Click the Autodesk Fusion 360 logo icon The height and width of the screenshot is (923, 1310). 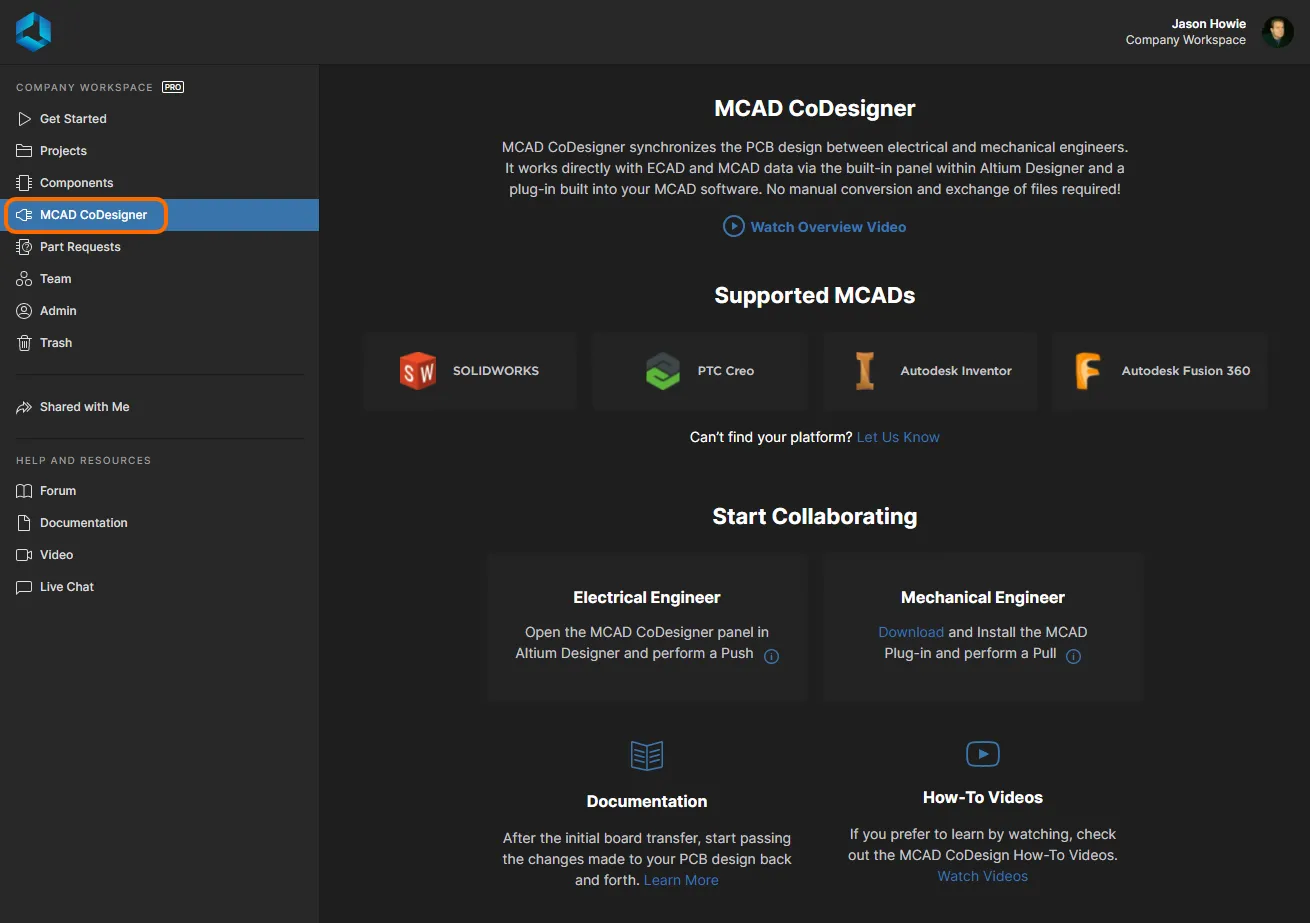tap(1088, 371)
